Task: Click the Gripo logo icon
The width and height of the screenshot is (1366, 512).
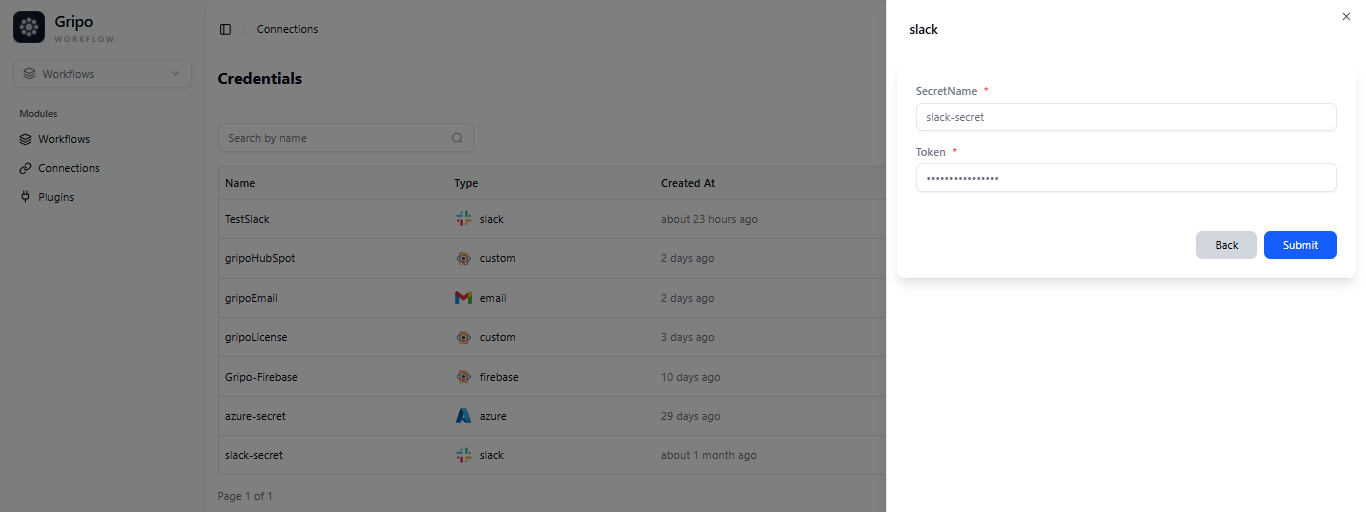Action: pyautogui.click(x=29, y=28)
